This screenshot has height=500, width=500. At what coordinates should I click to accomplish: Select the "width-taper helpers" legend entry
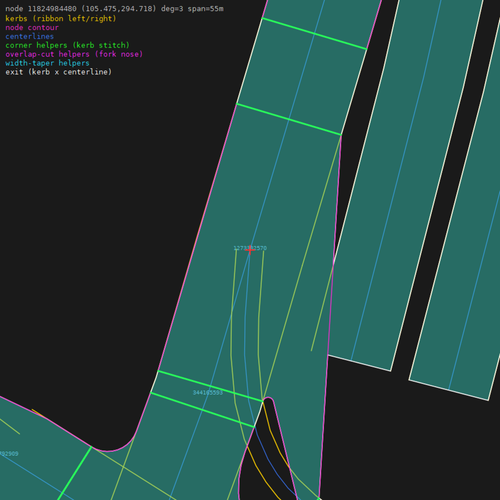[47, 63]
